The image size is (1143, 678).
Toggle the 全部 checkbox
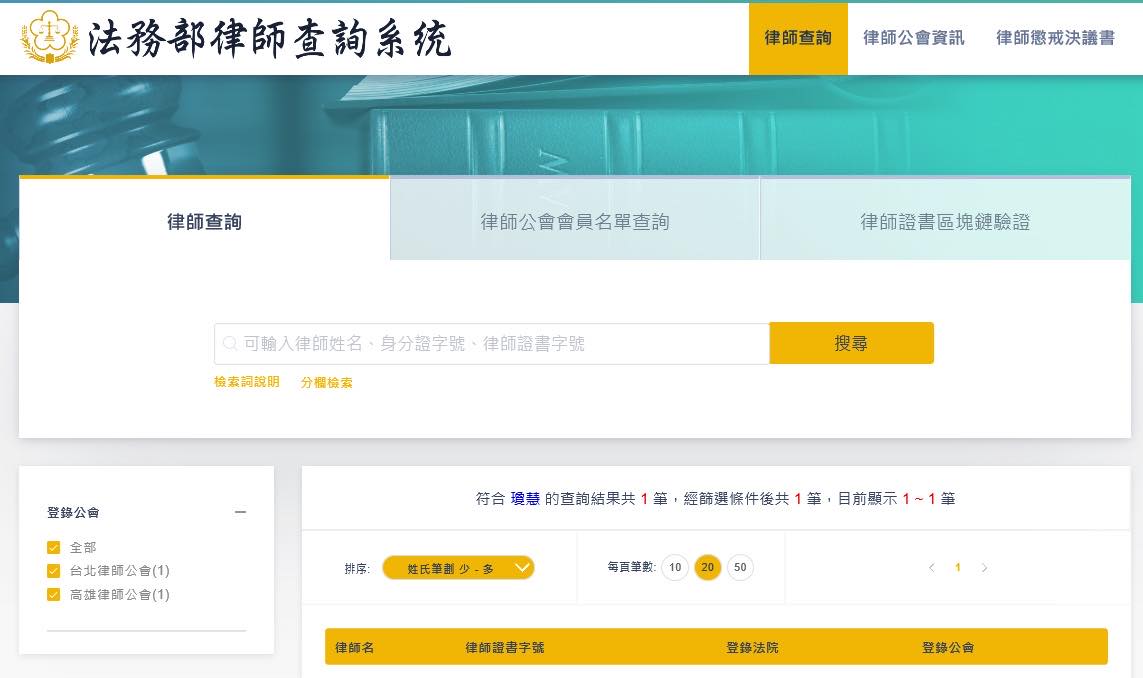click(x=53, y=548)
